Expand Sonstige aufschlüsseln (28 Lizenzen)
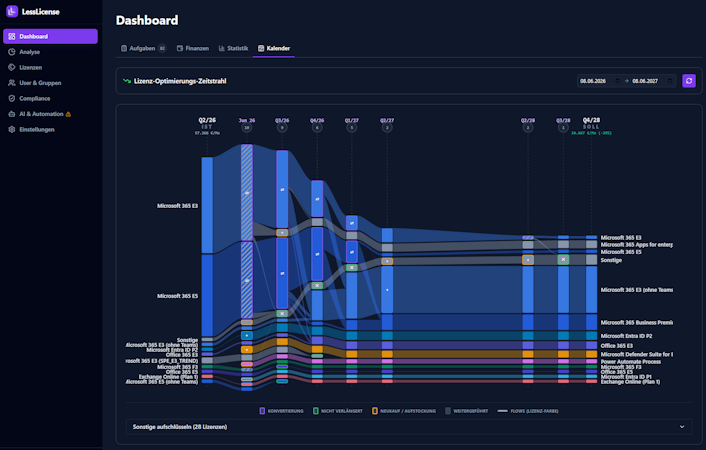This screenshot has height=450, width=706. pyautogui.click(x=409, y=427)
